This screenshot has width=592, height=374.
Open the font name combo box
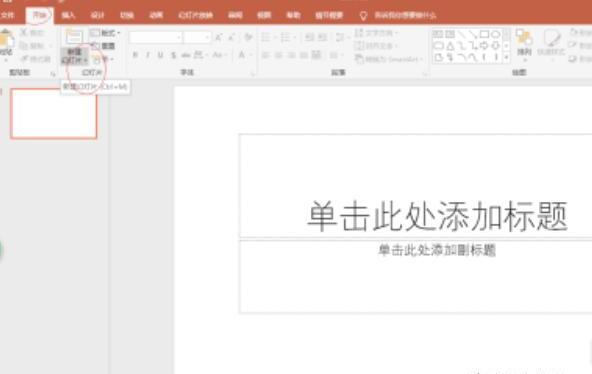pyautogui.click(x=155, y=37)
